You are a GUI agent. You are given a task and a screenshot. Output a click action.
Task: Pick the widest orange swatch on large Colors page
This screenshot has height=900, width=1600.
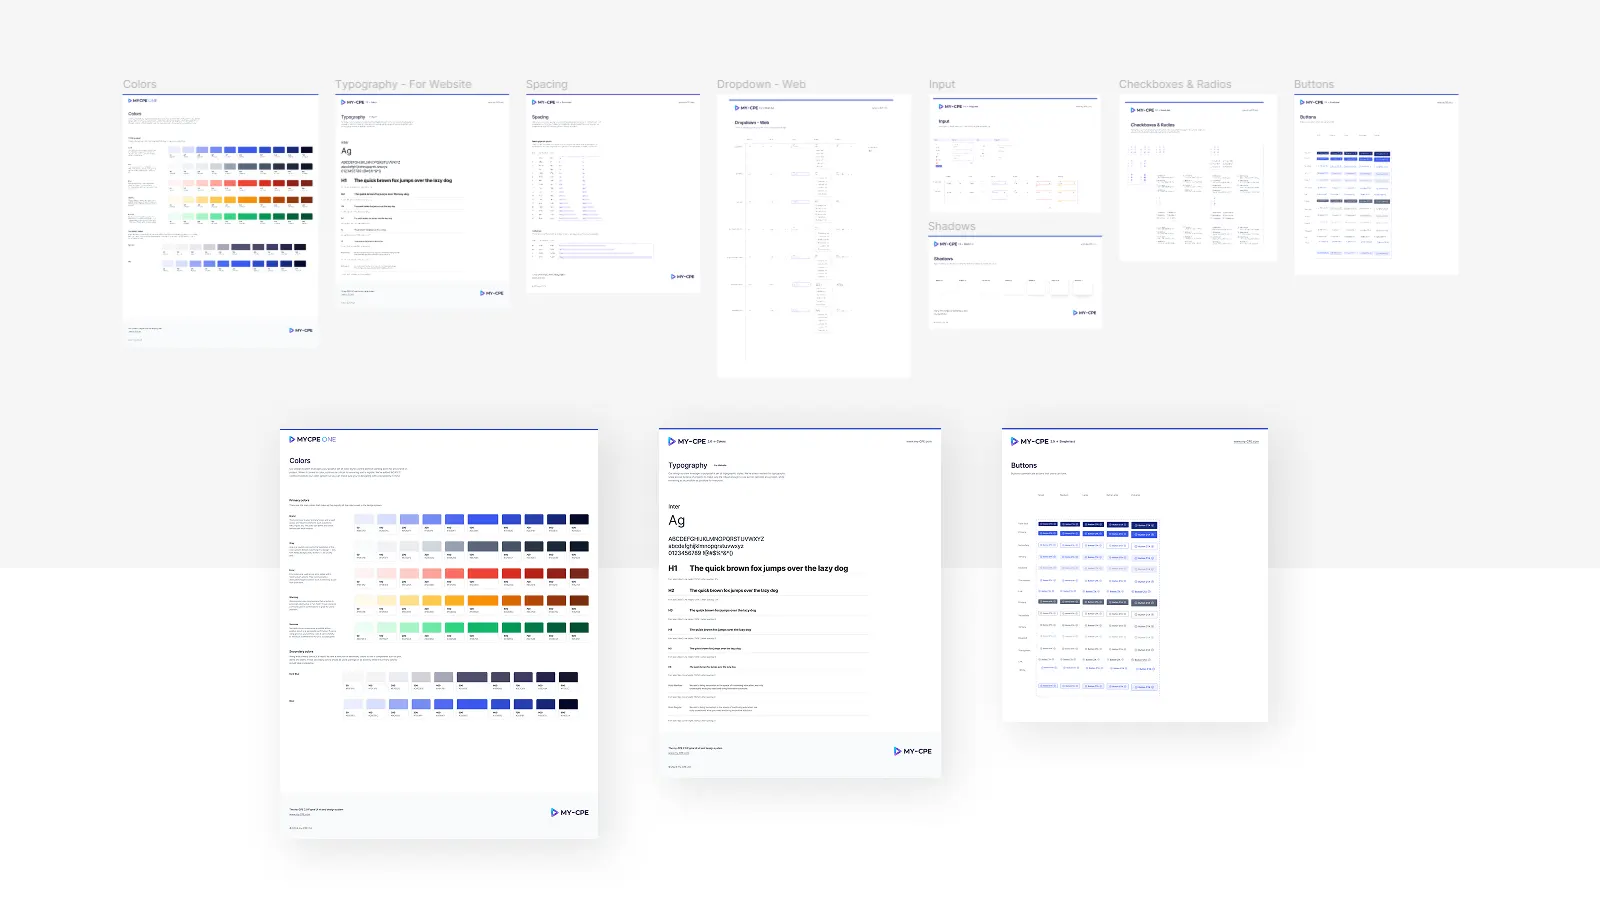coord(483,600)
